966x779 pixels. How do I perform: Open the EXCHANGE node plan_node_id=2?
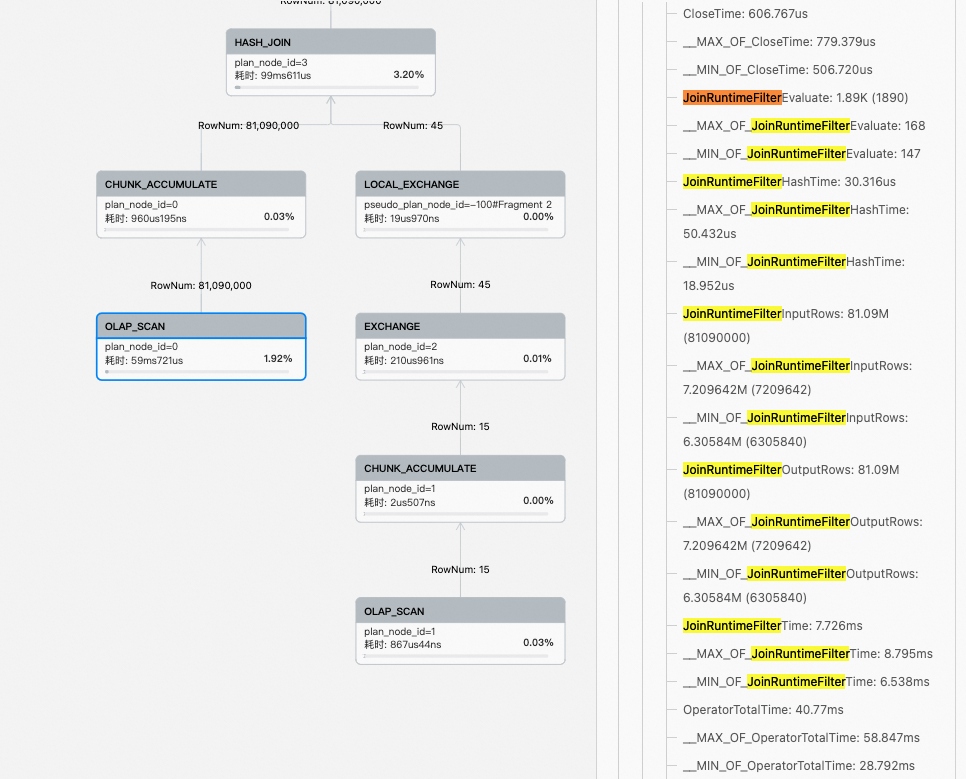tap(460, 346)
